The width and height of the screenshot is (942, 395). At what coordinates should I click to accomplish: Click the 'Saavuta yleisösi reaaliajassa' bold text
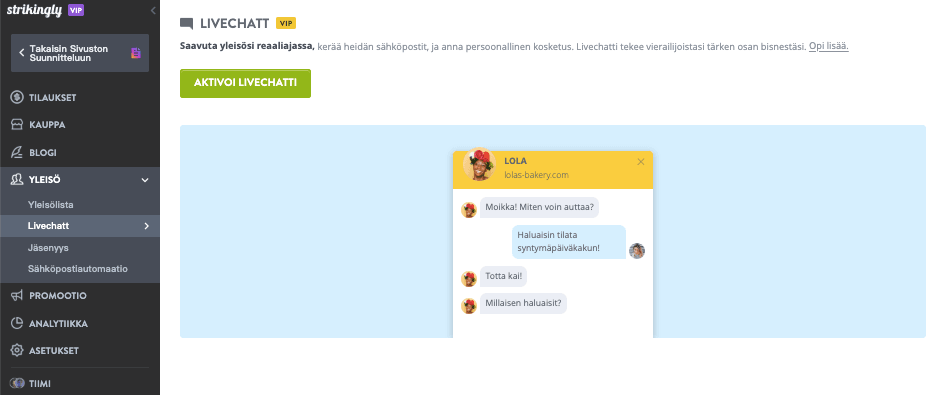(247, 46)
